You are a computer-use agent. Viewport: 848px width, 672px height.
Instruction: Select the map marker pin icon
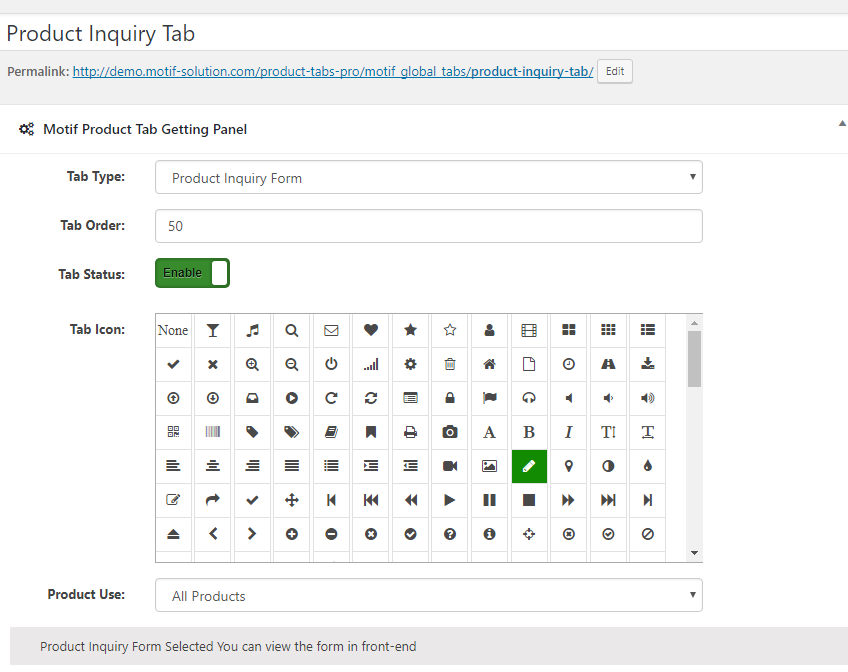tap(568, 466)
